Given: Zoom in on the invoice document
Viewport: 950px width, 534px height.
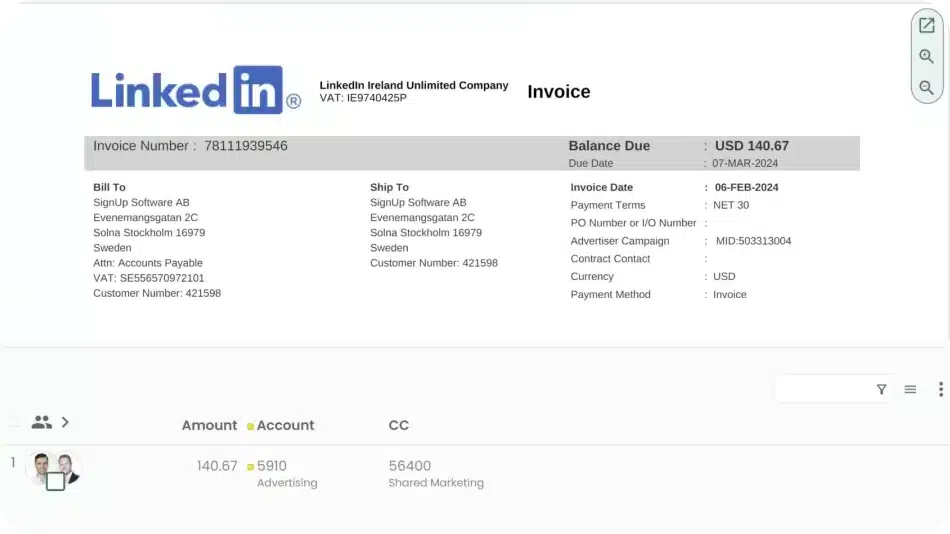Looking at the screenshot, I should 926,56.
